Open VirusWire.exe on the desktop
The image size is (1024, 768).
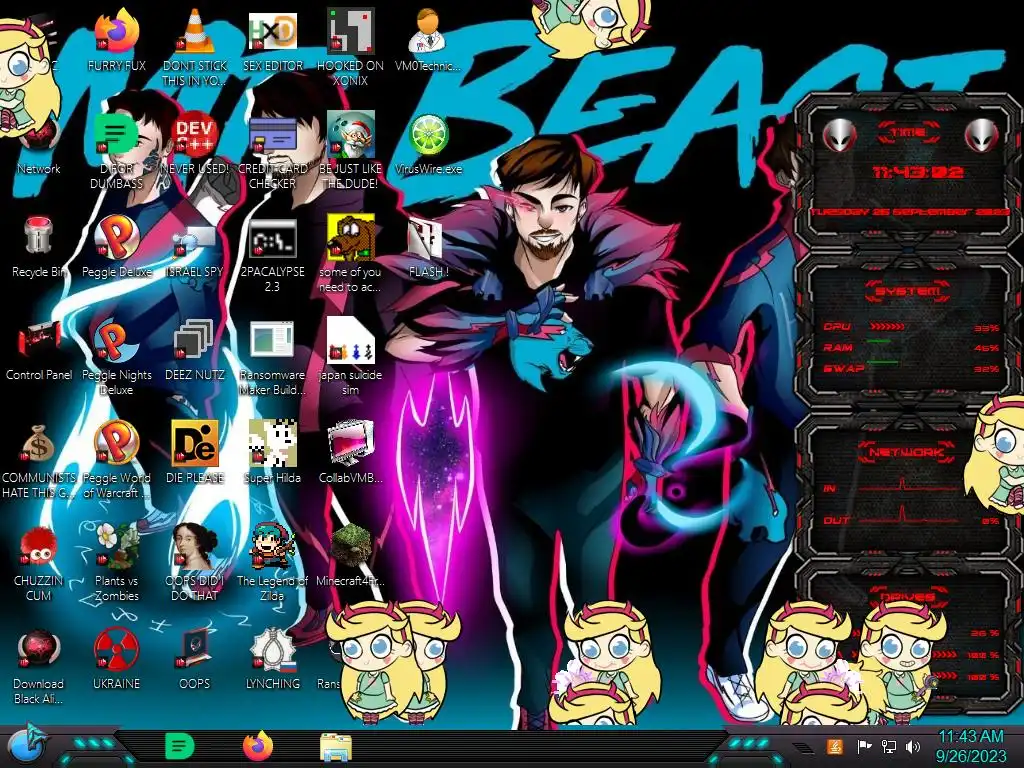click(x=428, y=135)
